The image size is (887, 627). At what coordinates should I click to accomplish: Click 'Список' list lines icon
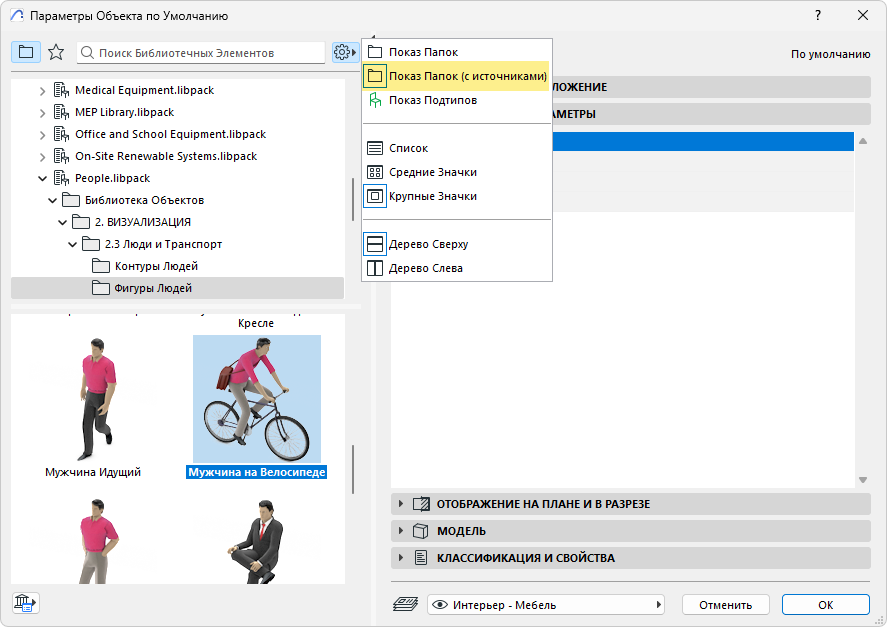pos(375,148)
